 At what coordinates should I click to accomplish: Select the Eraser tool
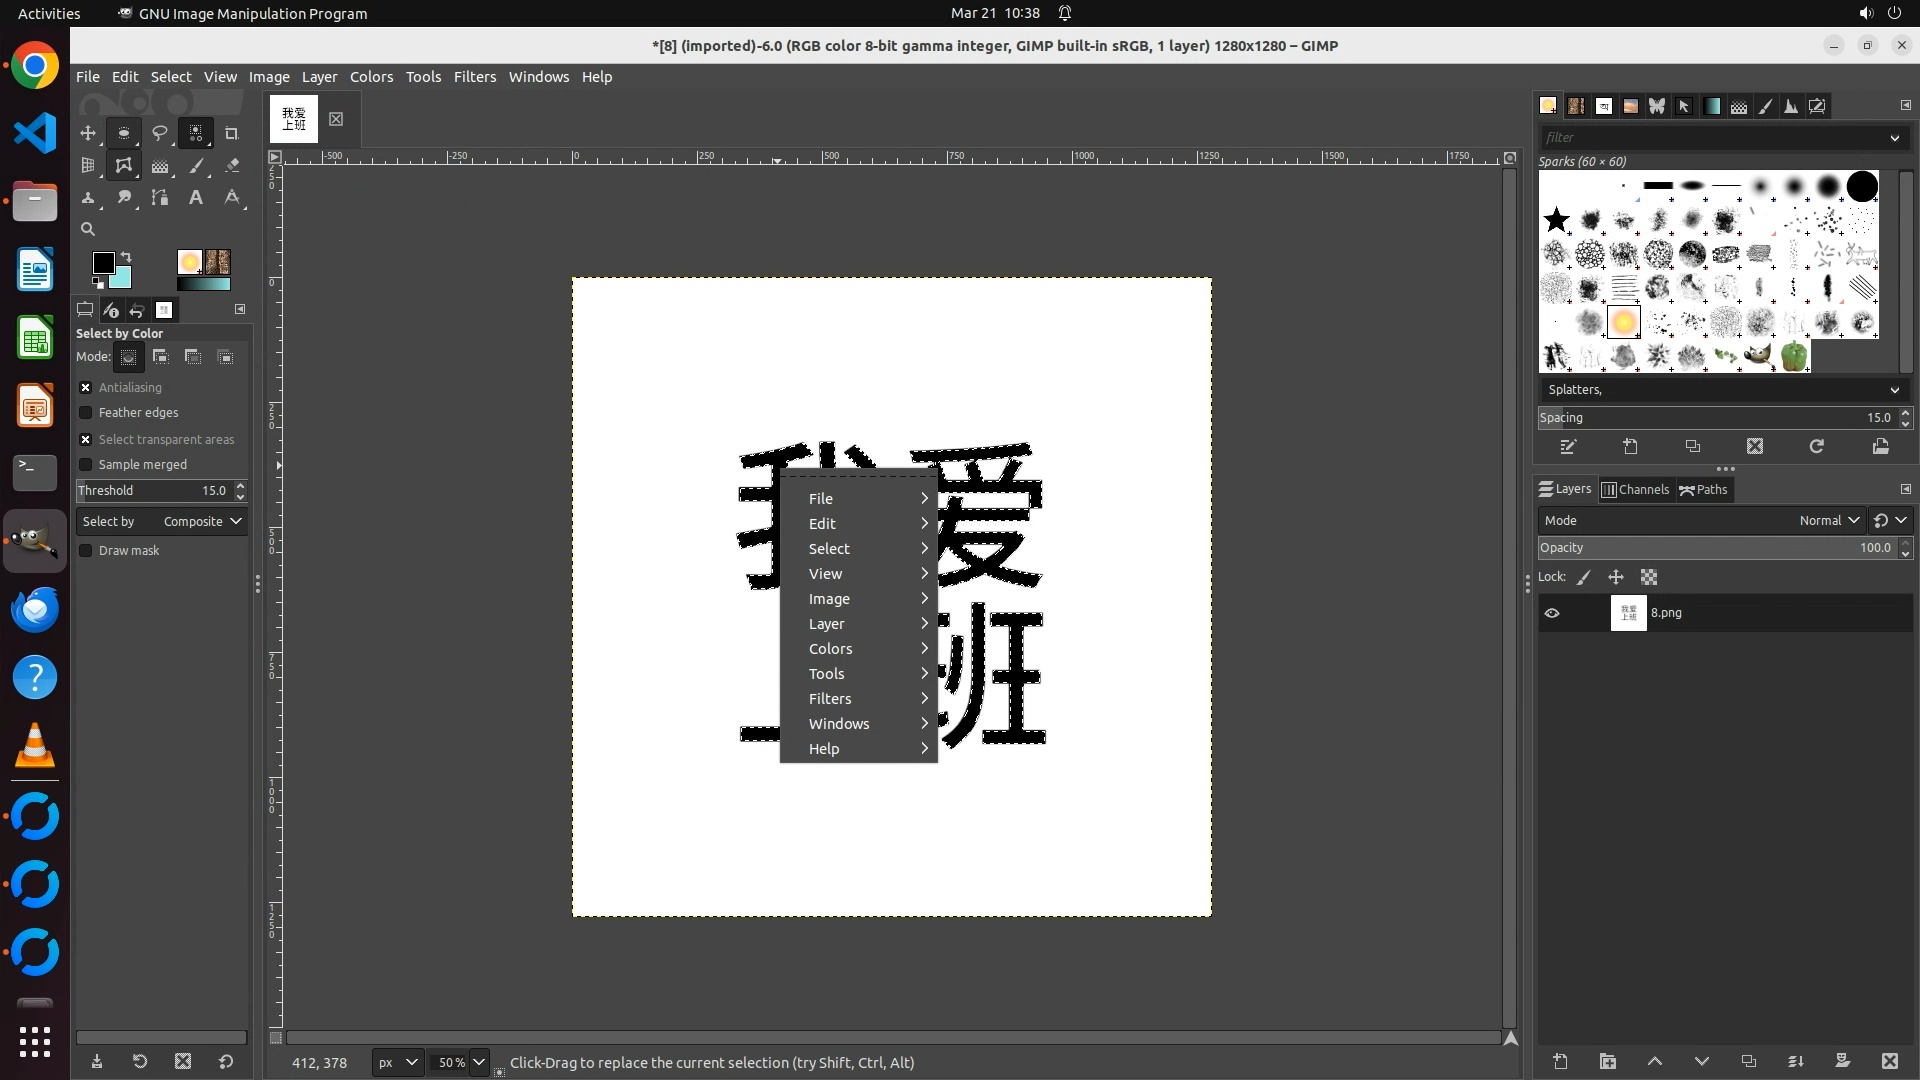232,166
